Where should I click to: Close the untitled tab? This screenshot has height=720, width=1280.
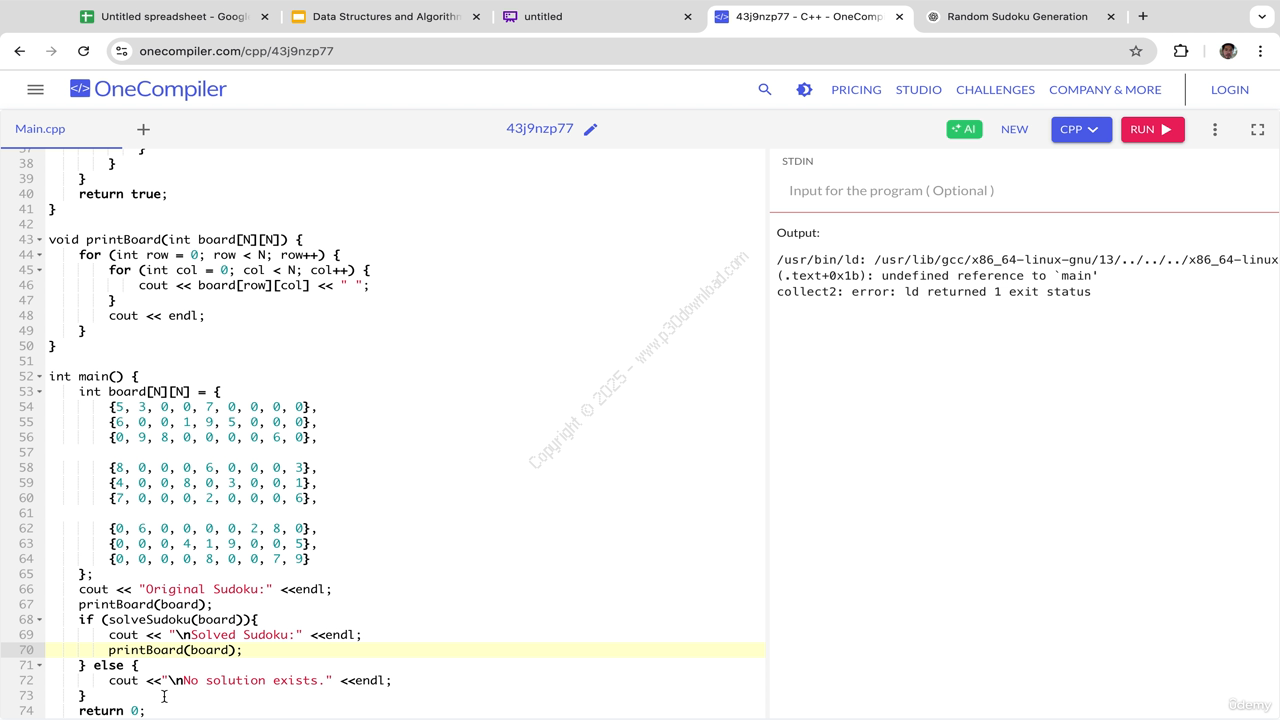[x=688, y=17]
